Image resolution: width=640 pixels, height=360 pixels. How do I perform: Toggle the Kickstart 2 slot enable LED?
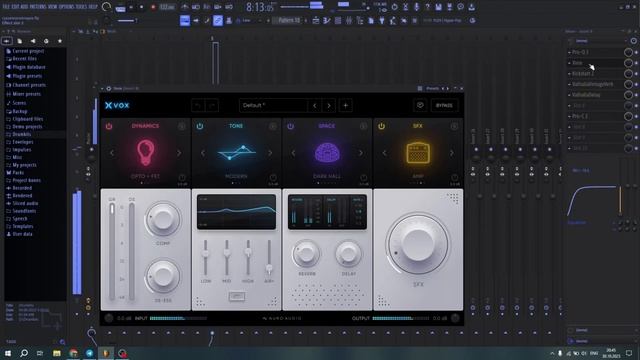tap(636, 73)
